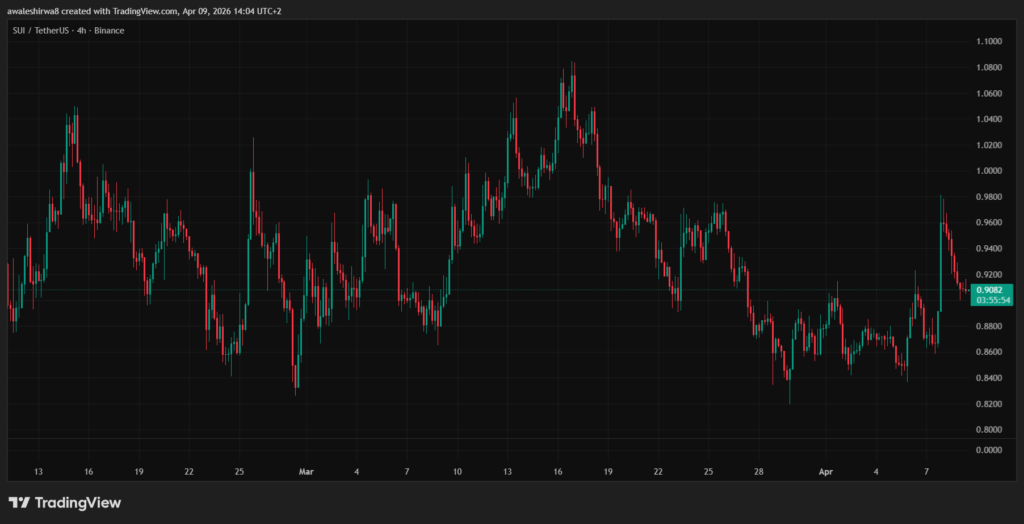Click the highest candle peak near 1.0800
1024x524 pixels.
point(573,65)
